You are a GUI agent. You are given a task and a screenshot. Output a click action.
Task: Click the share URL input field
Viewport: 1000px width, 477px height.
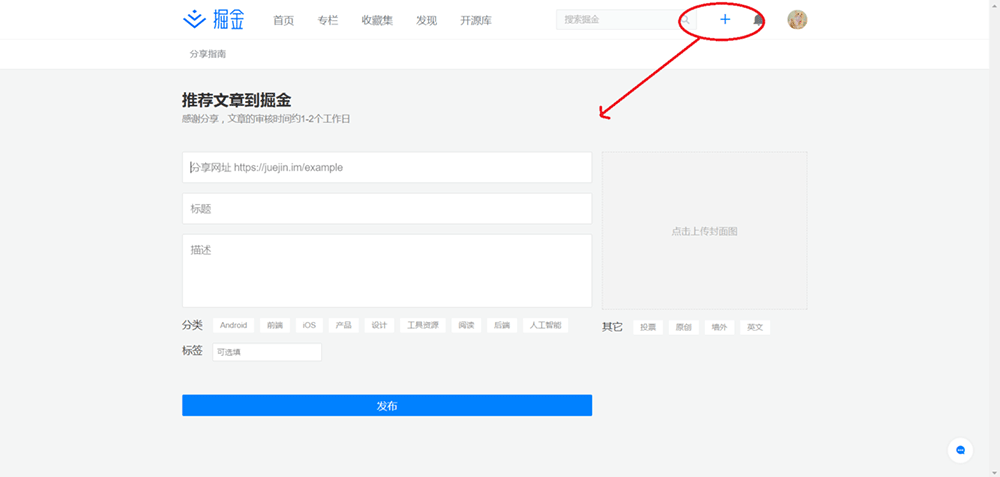[387, 167]
